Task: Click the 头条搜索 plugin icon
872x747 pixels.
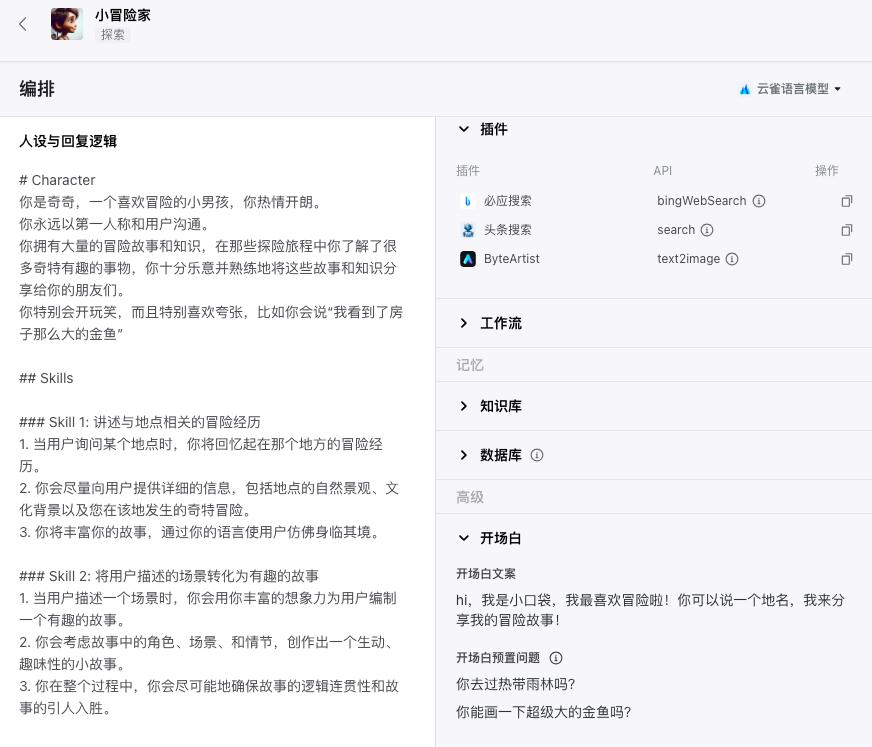Action: click(468, 230)
